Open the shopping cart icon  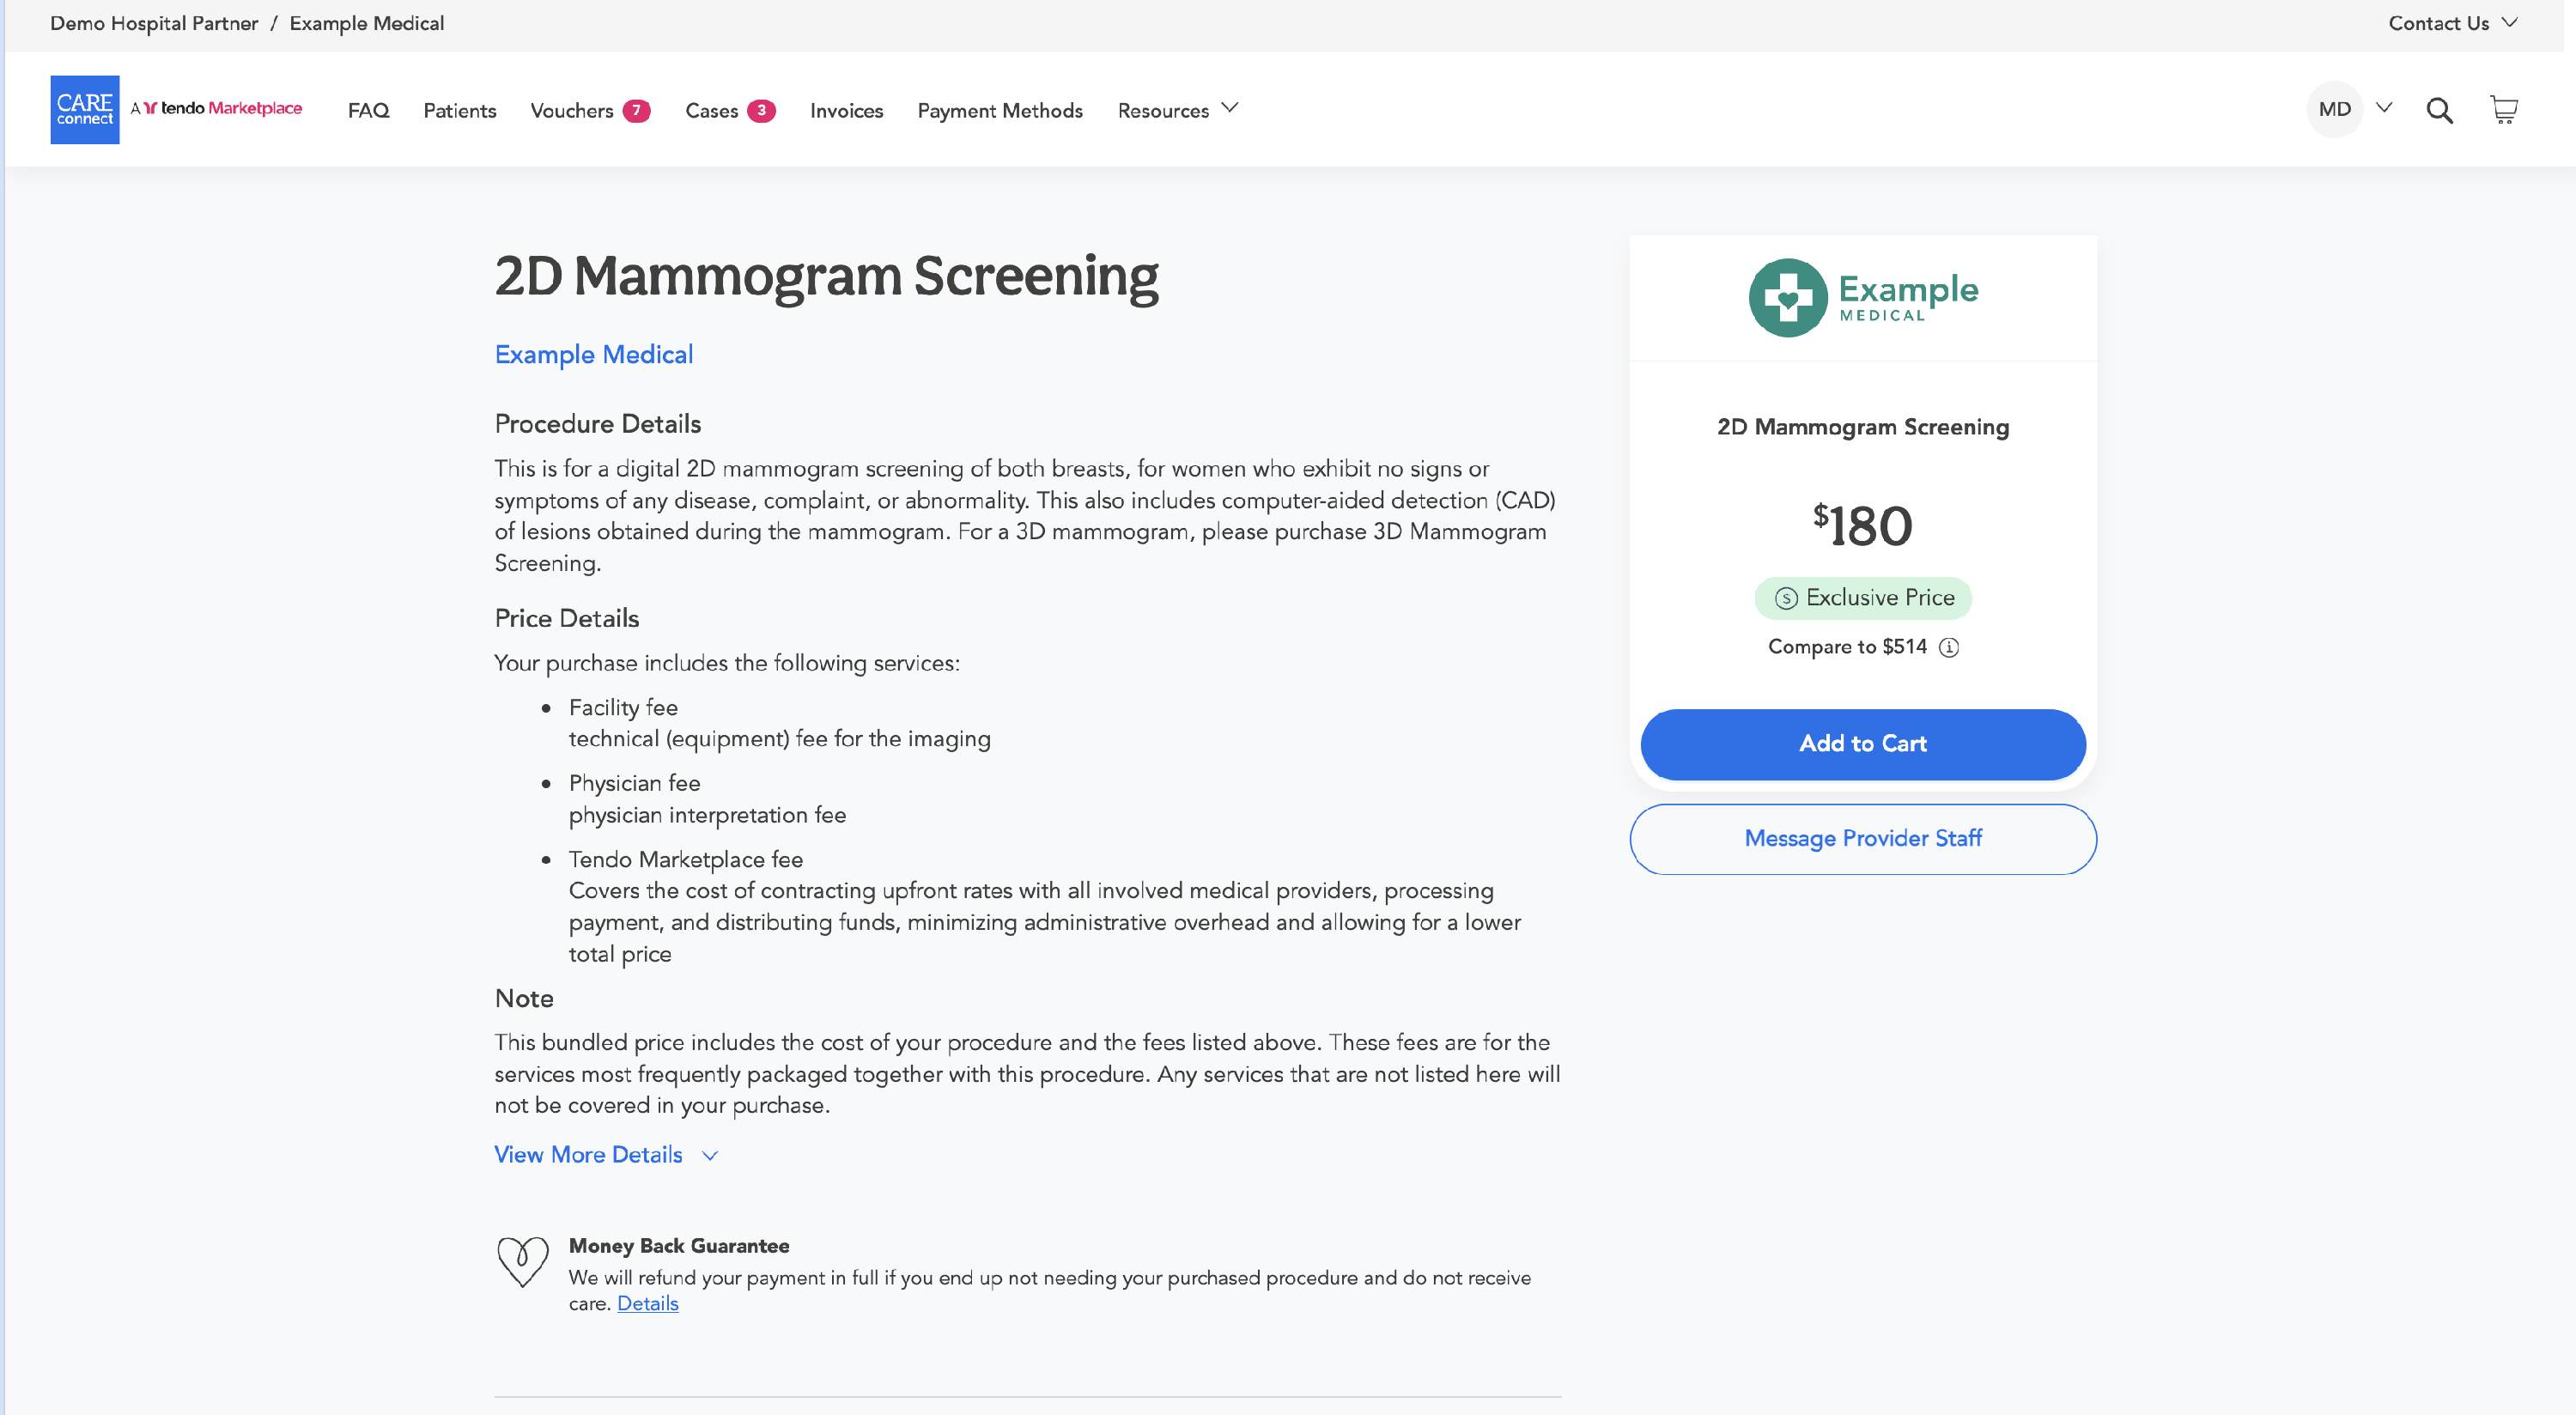2503,110
